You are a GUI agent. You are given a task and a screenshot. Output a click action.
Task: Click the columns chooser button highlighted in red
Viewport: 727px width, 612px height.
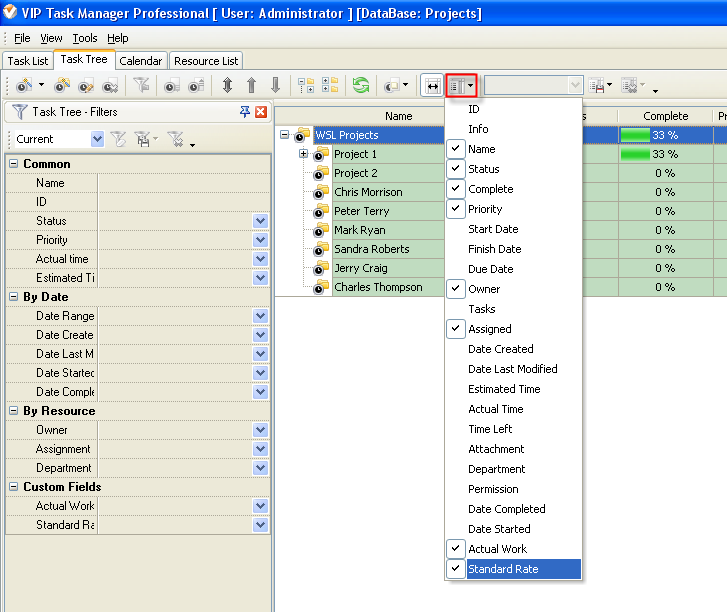point(461,87)
